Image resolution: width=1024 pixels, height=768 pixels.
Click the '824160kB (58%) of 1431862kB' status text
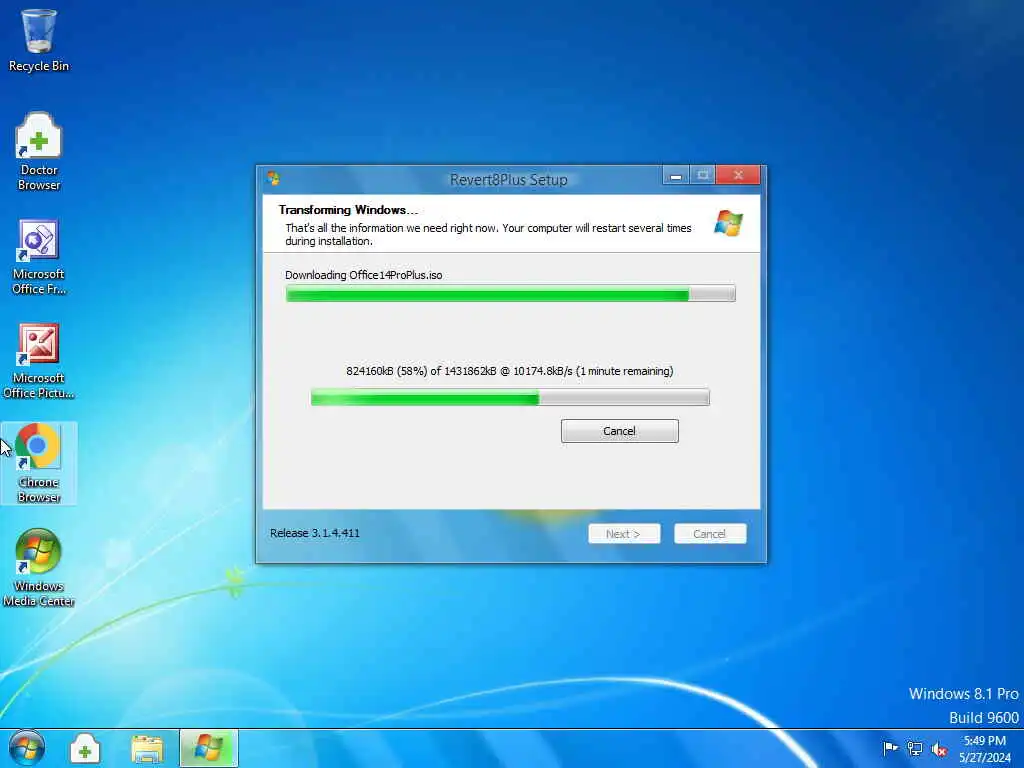click(509, 371)
